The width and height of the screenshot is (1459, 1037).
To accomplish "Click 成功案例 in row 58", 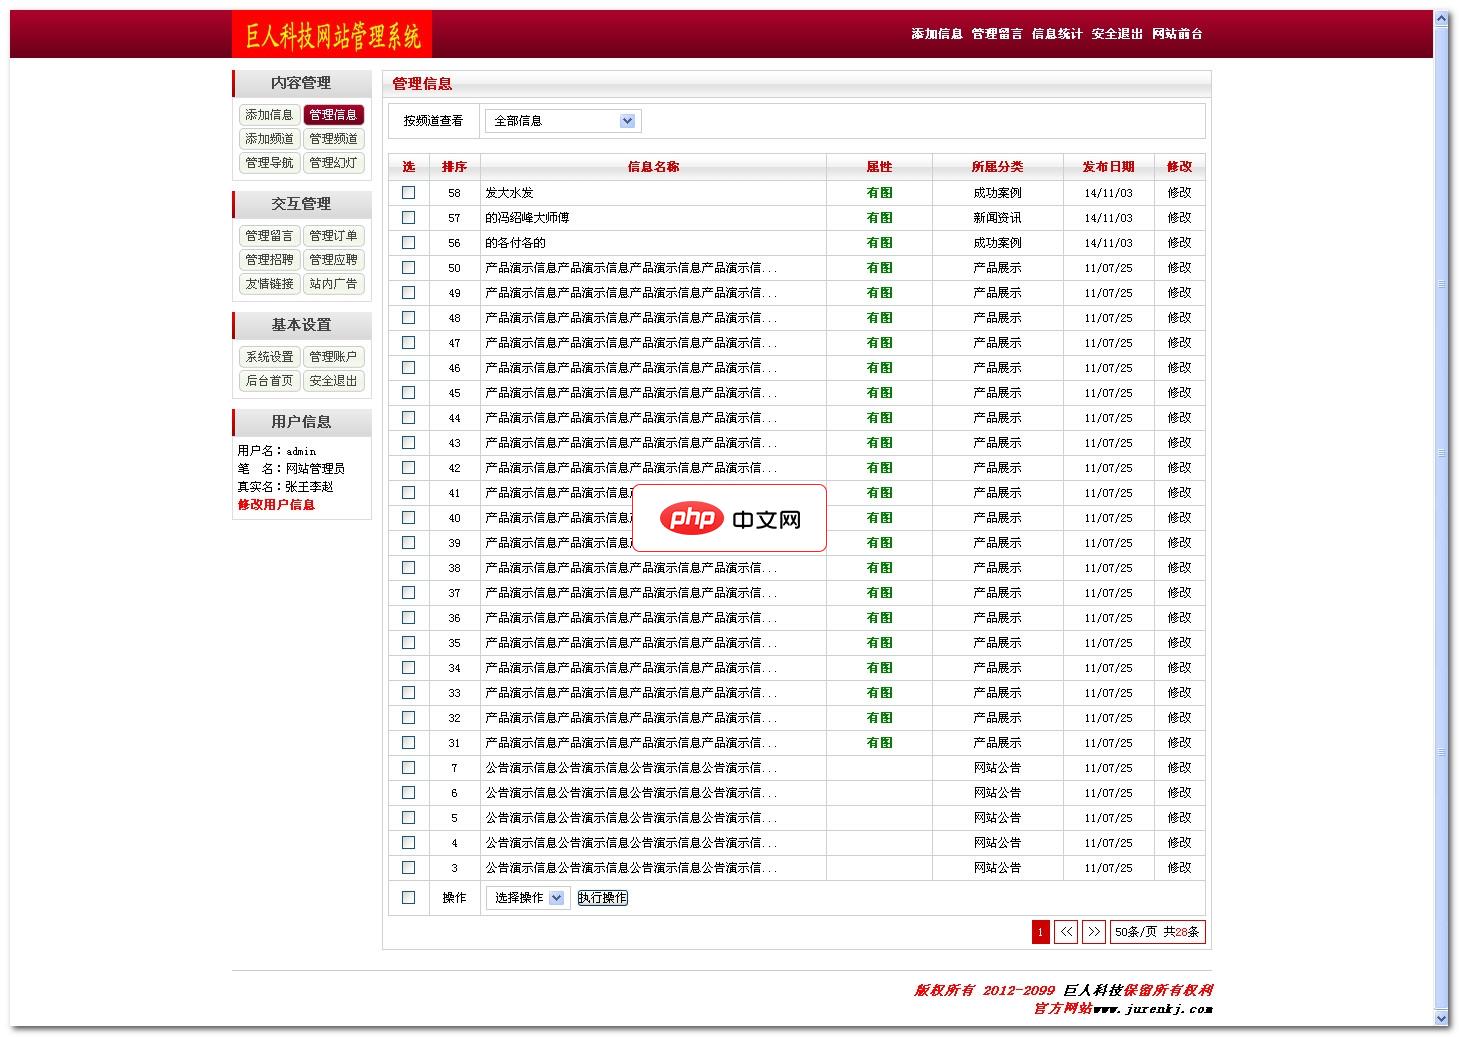I will pos(997,193).
